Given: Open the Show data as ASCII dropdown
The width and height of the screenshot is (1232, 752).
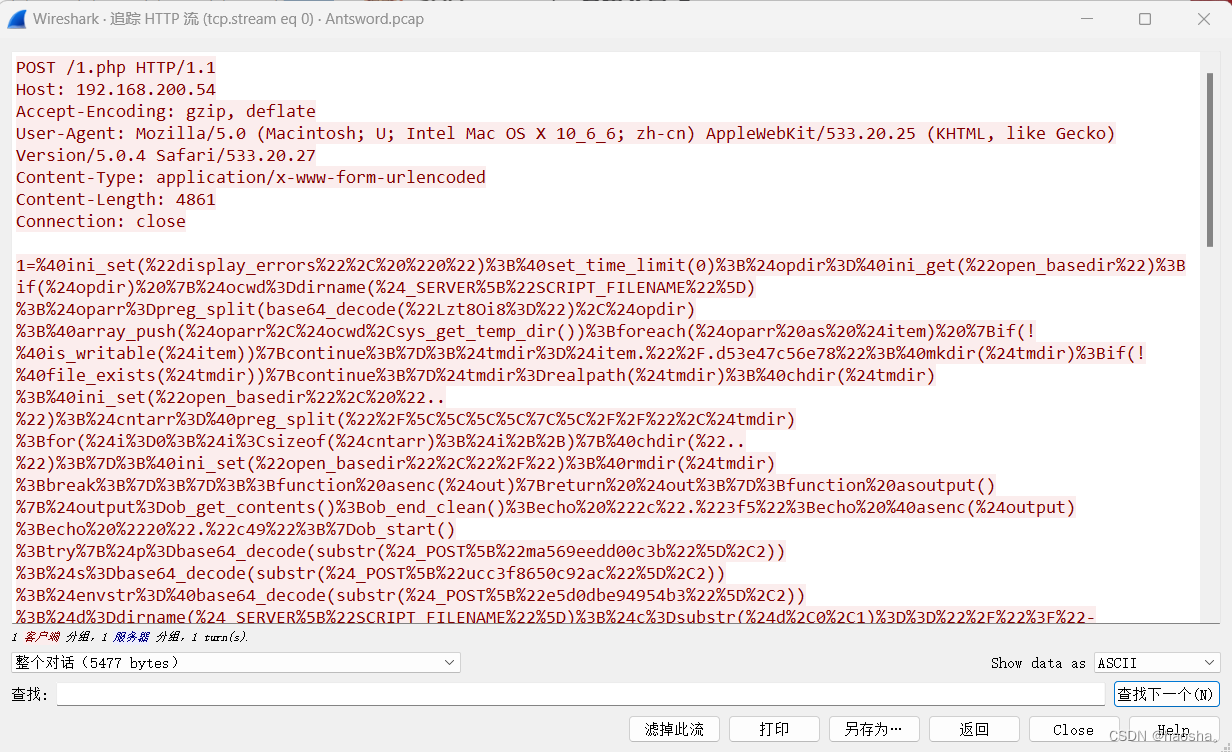Looking at the screenshot, I should tap(1157, 663).
